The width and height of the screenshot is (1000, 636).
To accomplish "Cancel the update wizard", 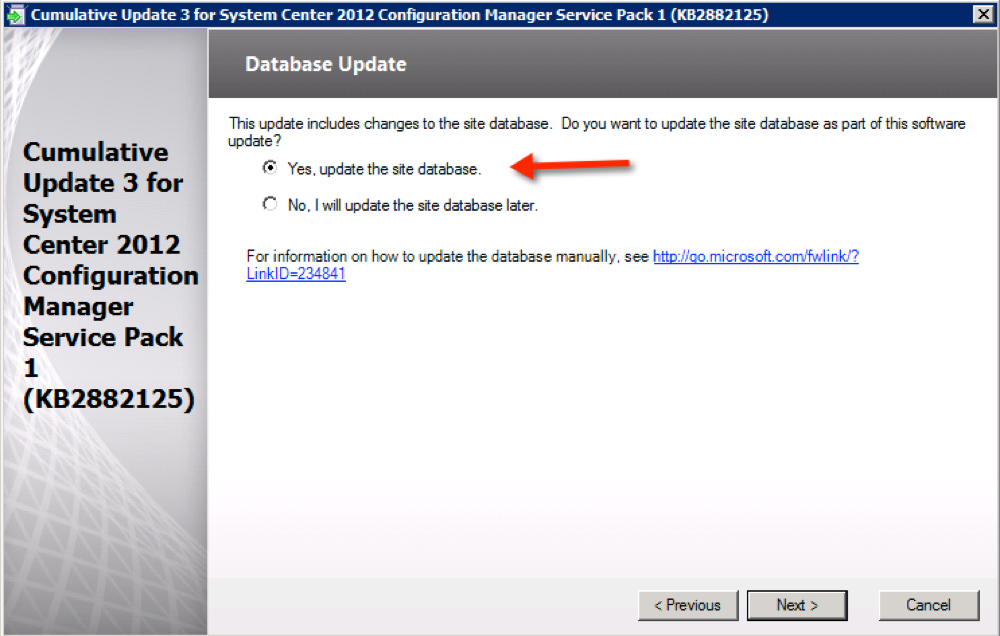I will 929,605.
